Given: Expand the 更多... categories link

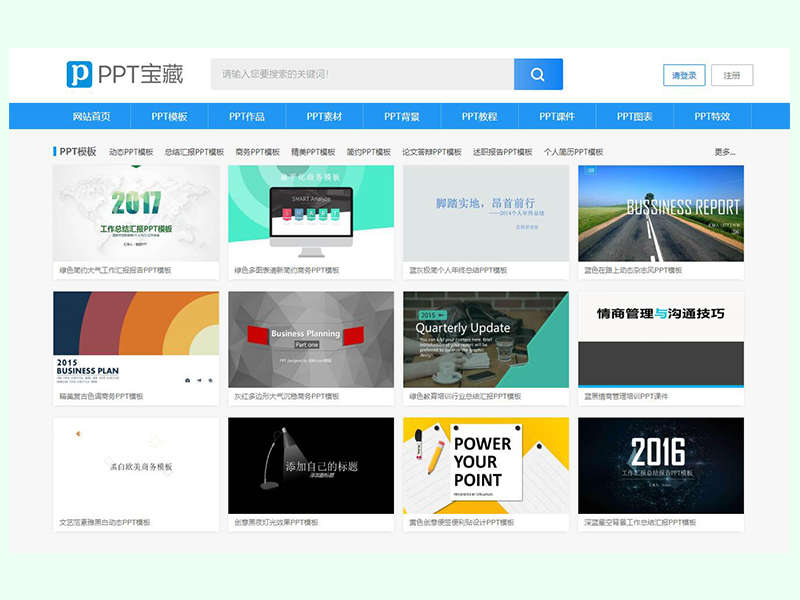Looking at the screenshot, I should 724,152.
